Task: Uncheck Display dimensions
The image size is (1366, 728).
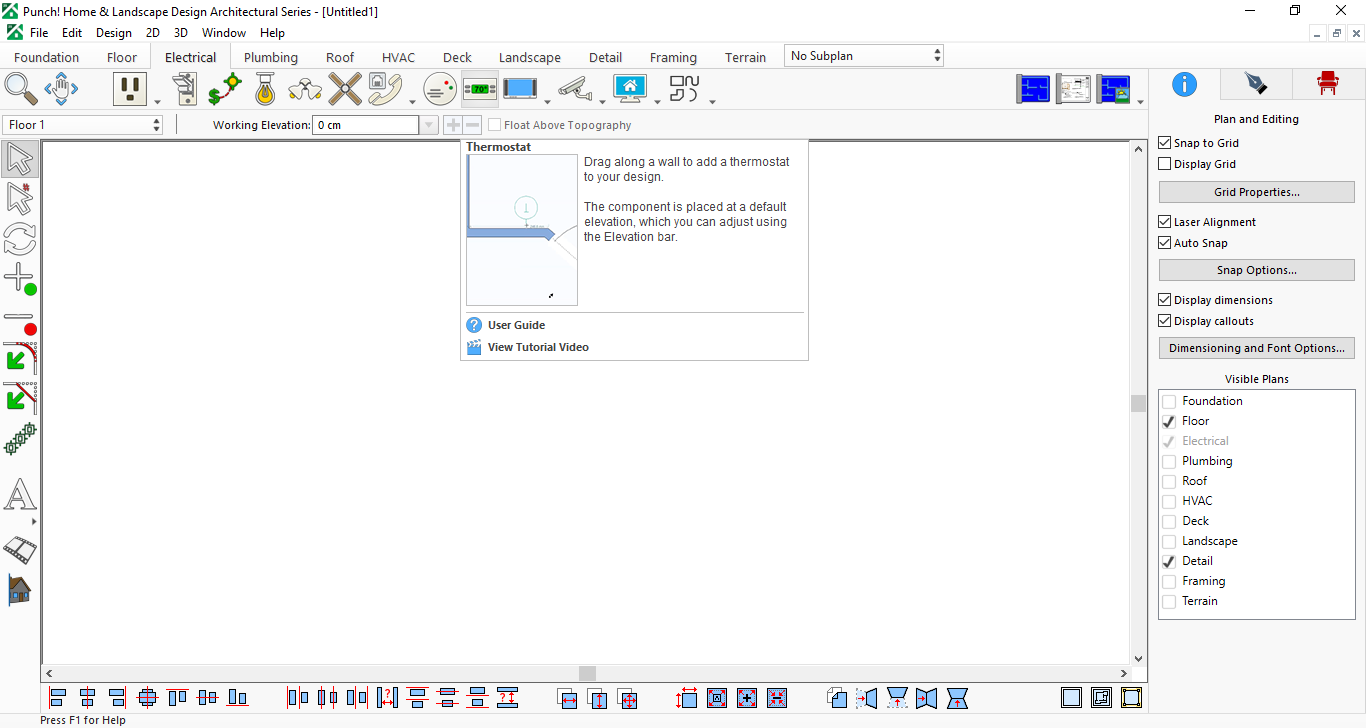Action: (x=1165, y=300)
